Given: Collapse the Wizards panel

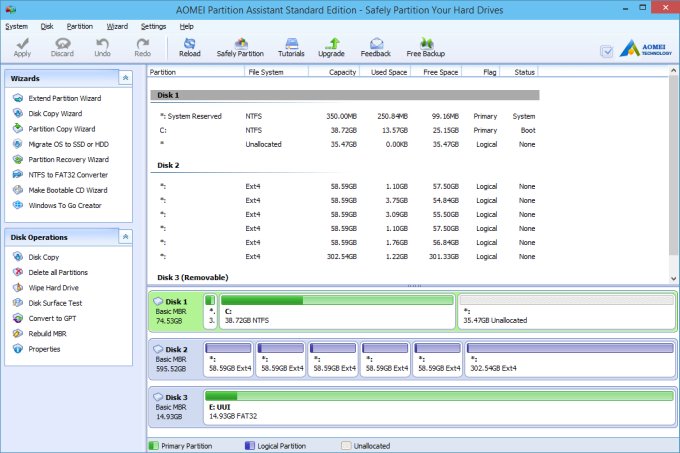Looking at the screenshot, I should tap(125, 78).
